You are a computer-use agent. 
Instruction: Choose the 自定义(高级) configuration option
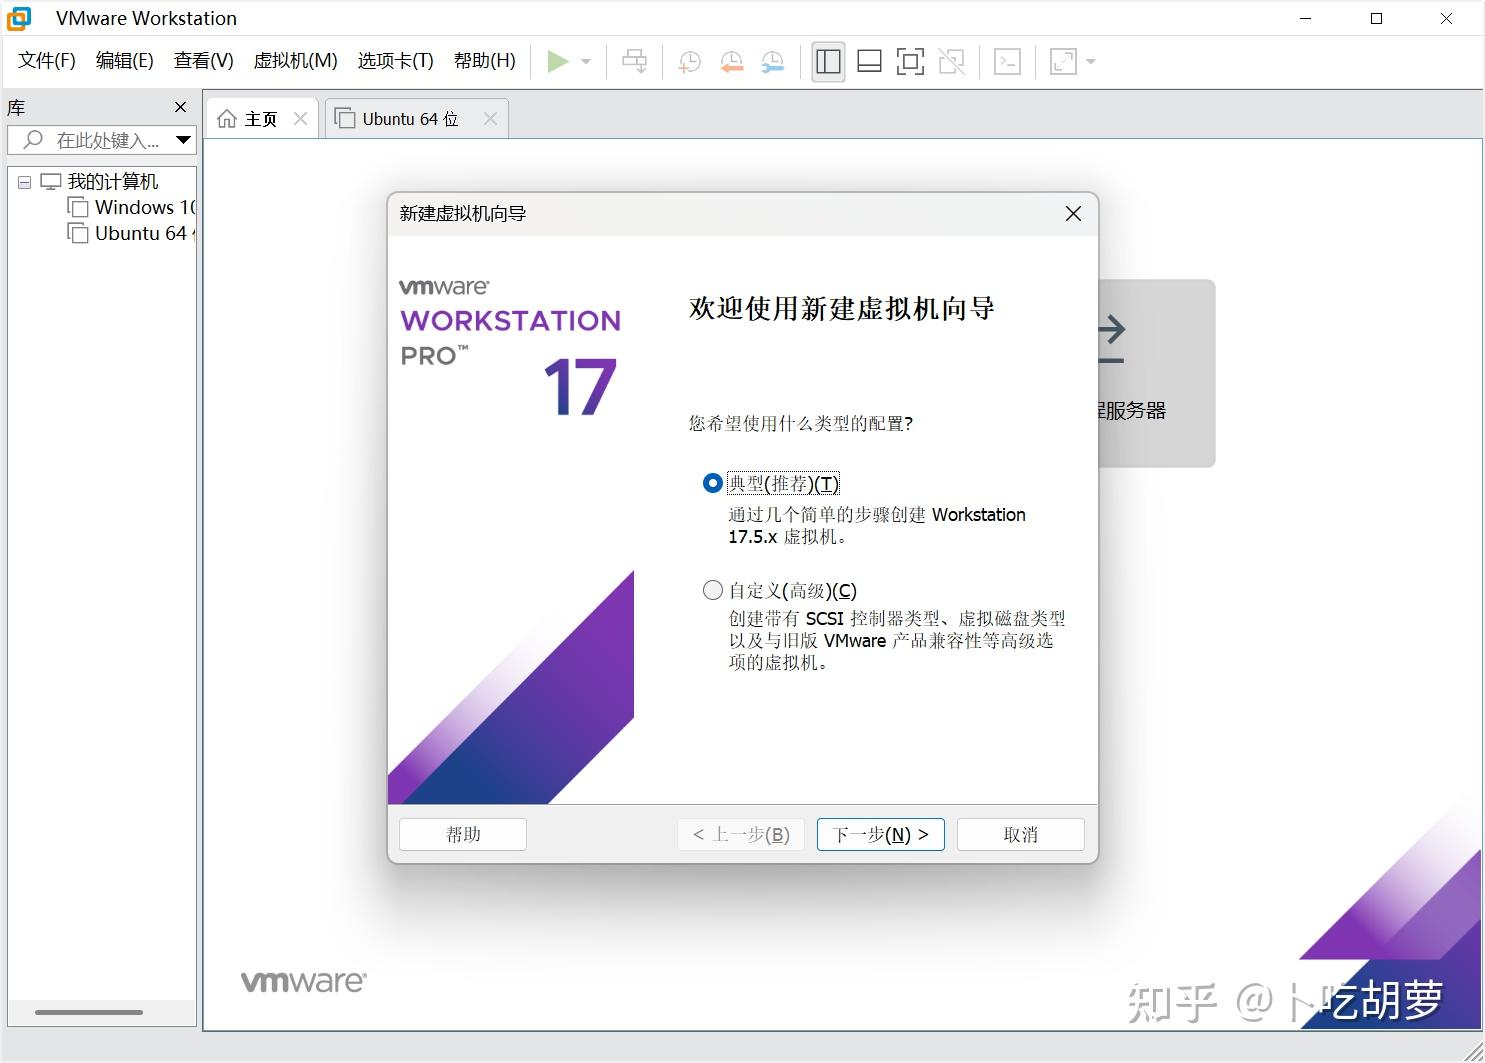coord(712,590)
